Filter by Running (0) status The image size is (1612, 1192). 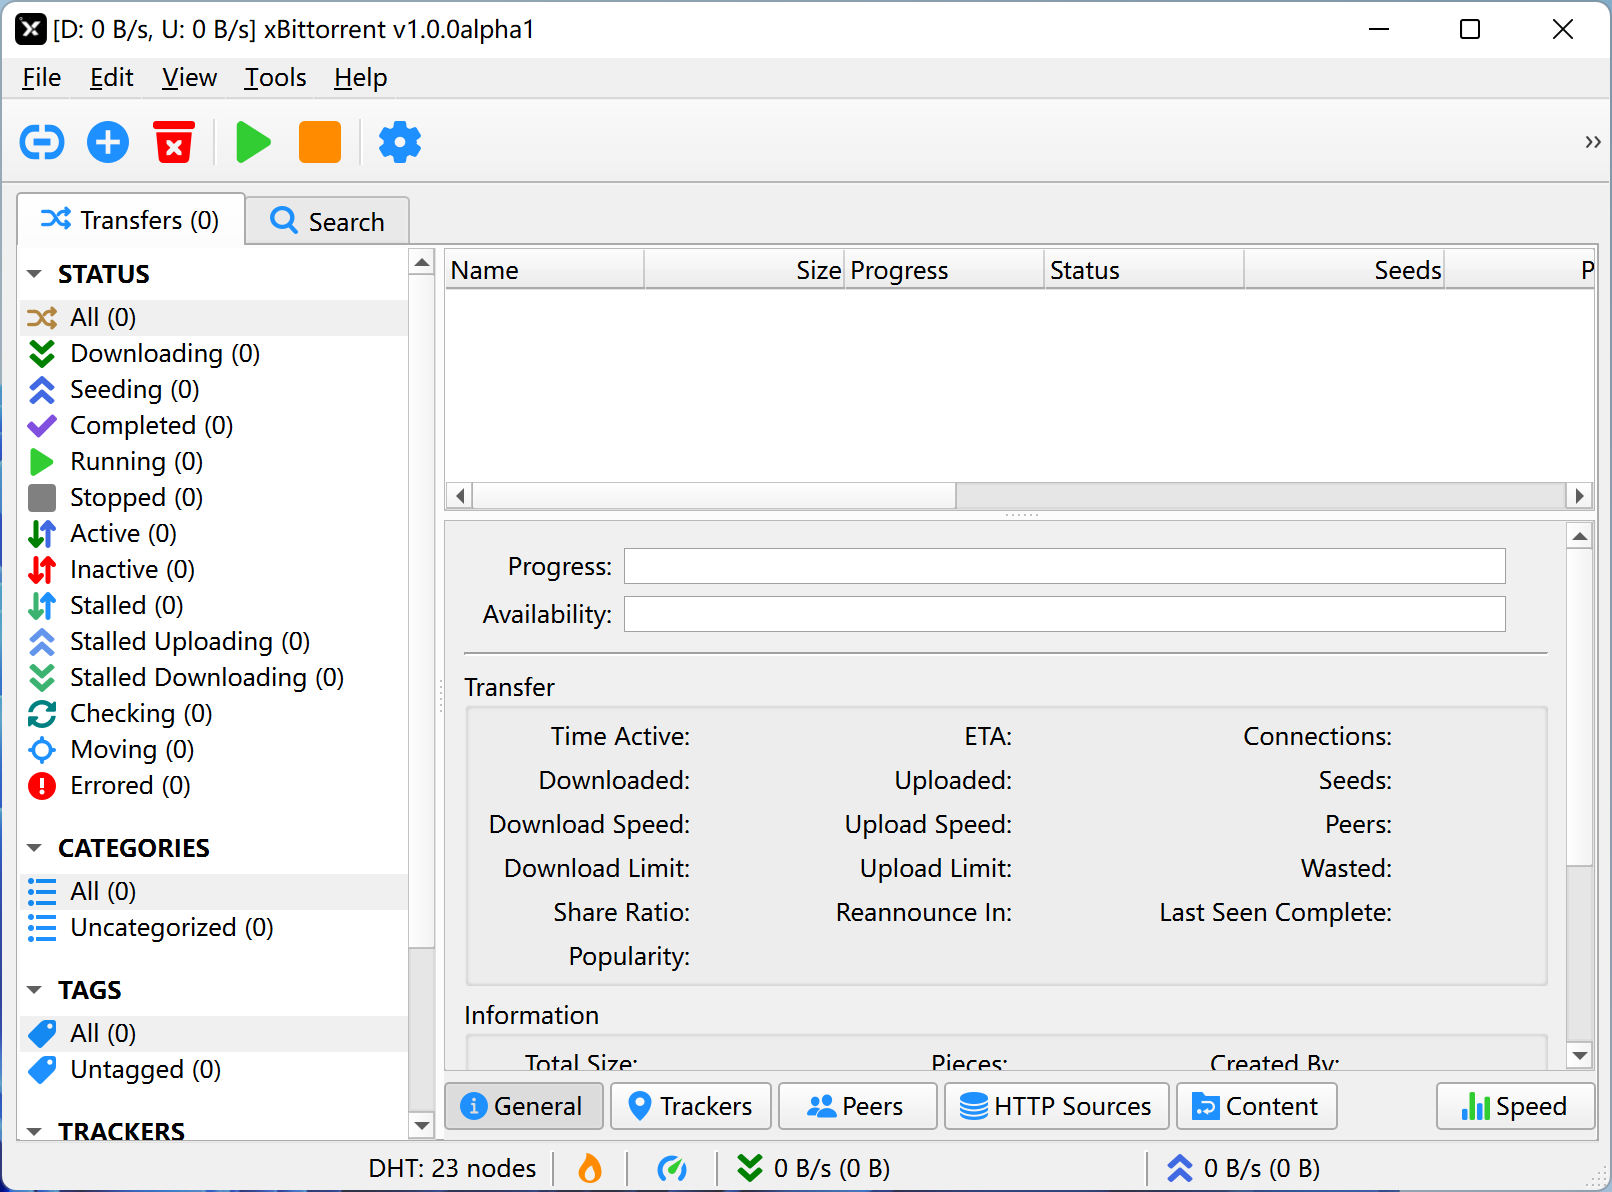213,462
